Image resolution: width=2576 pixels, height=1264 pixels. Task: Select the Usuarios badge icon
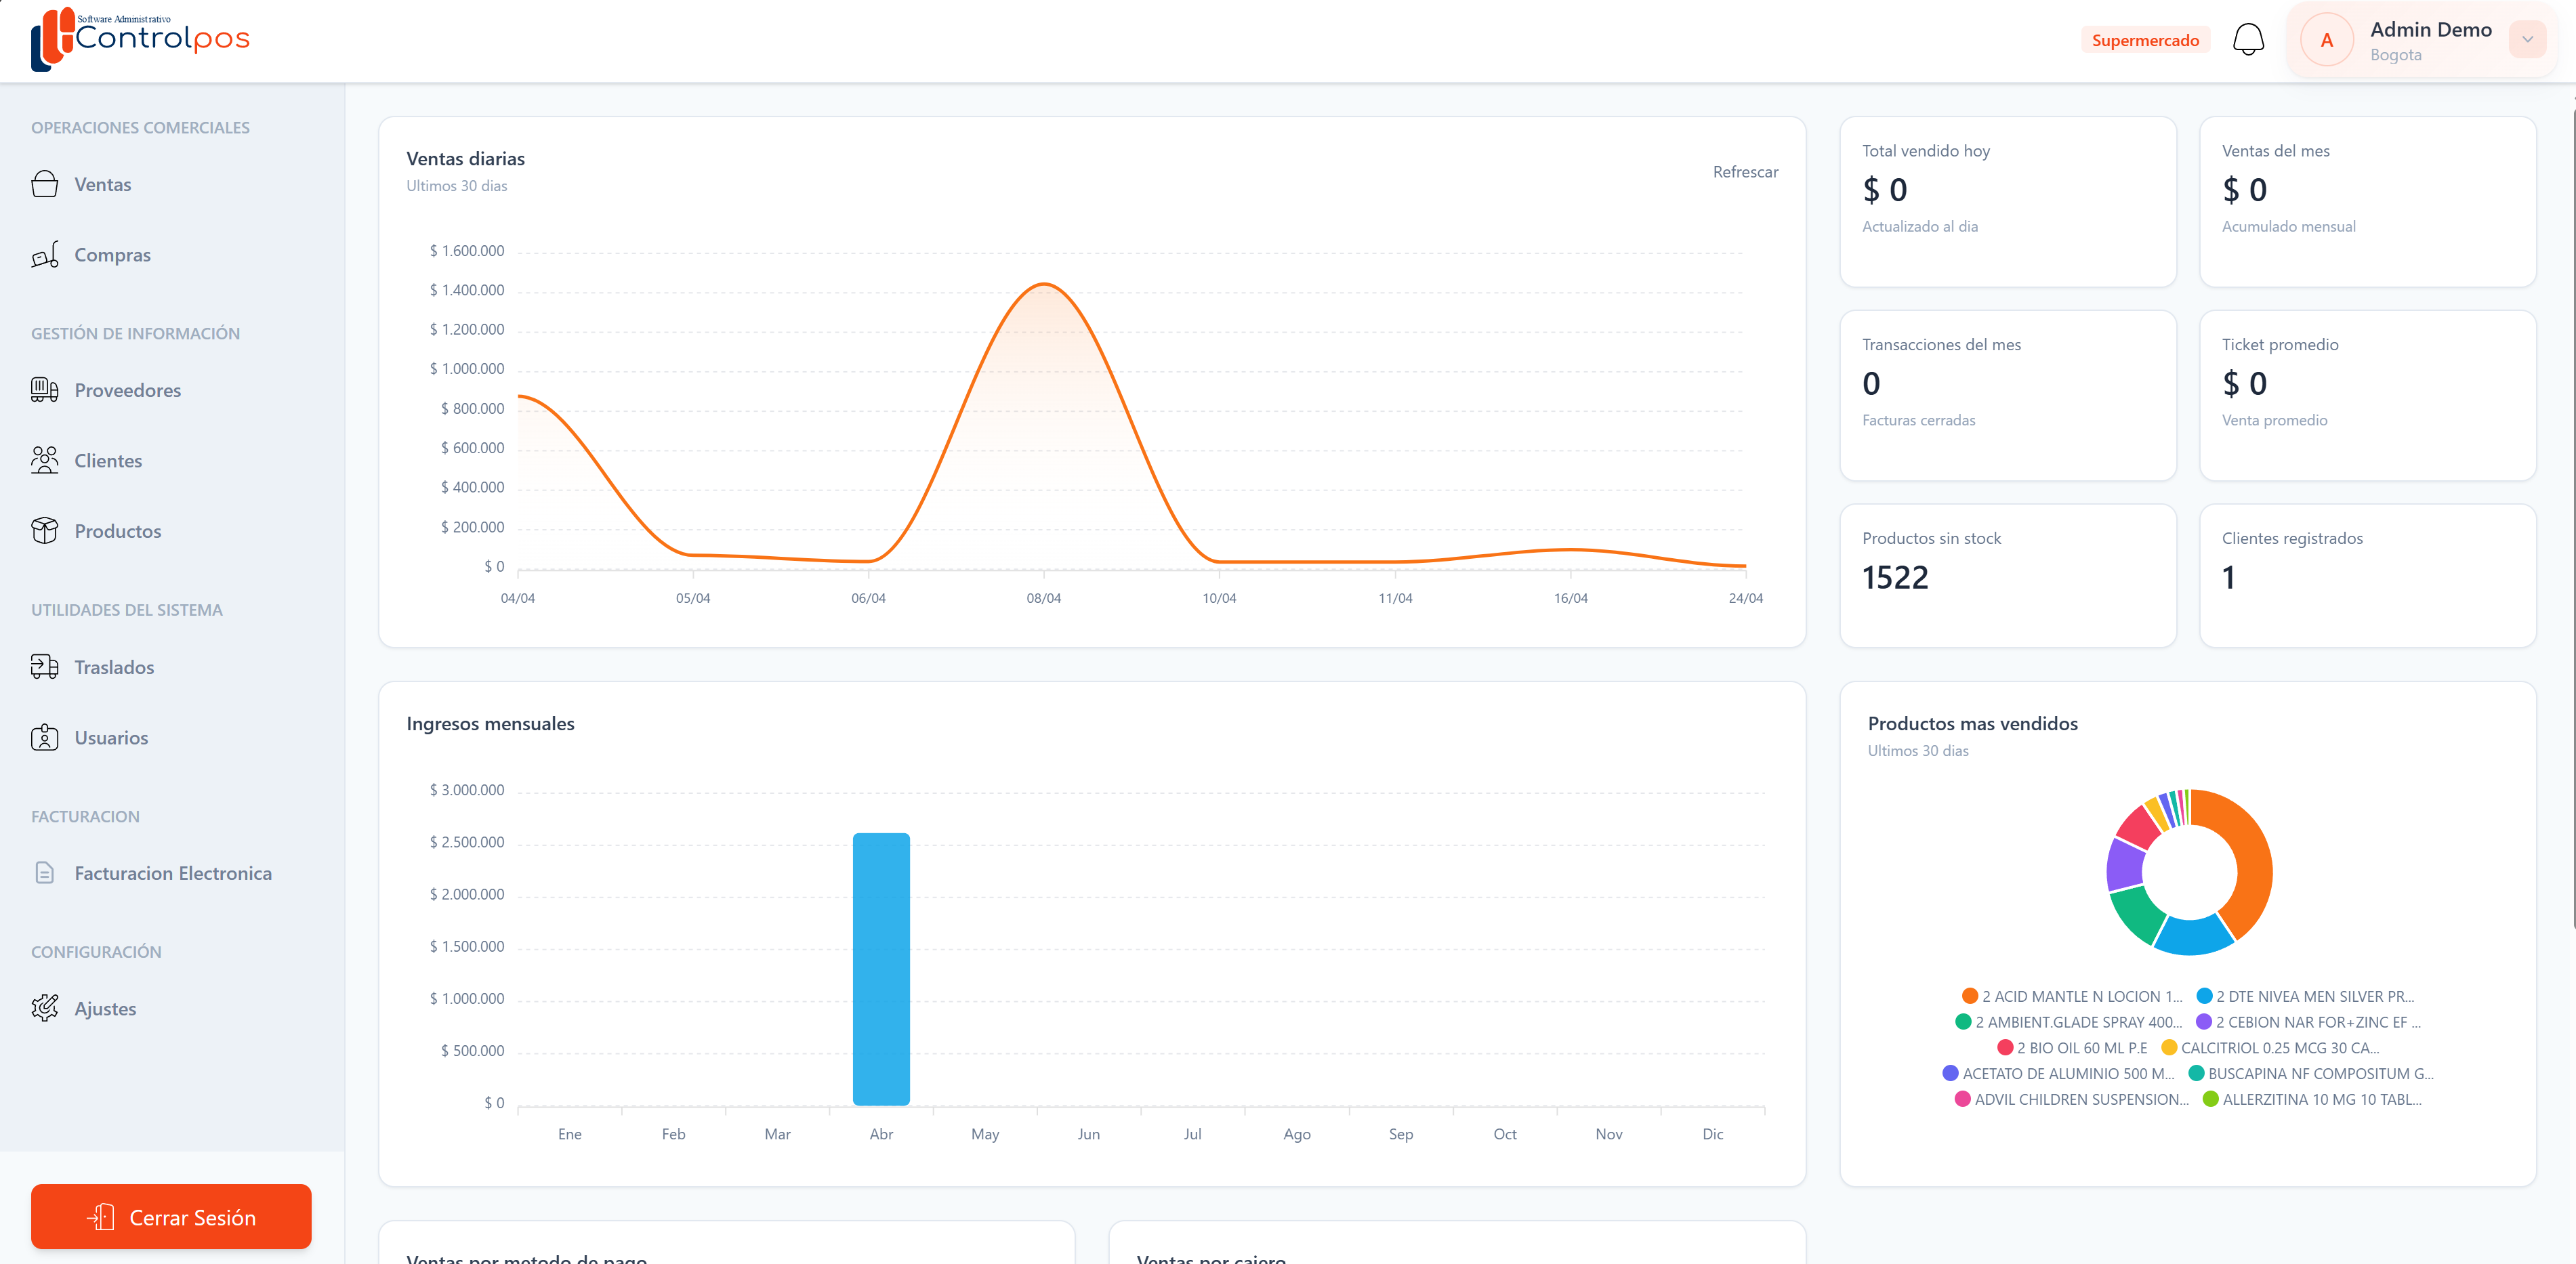coord(45,738)
